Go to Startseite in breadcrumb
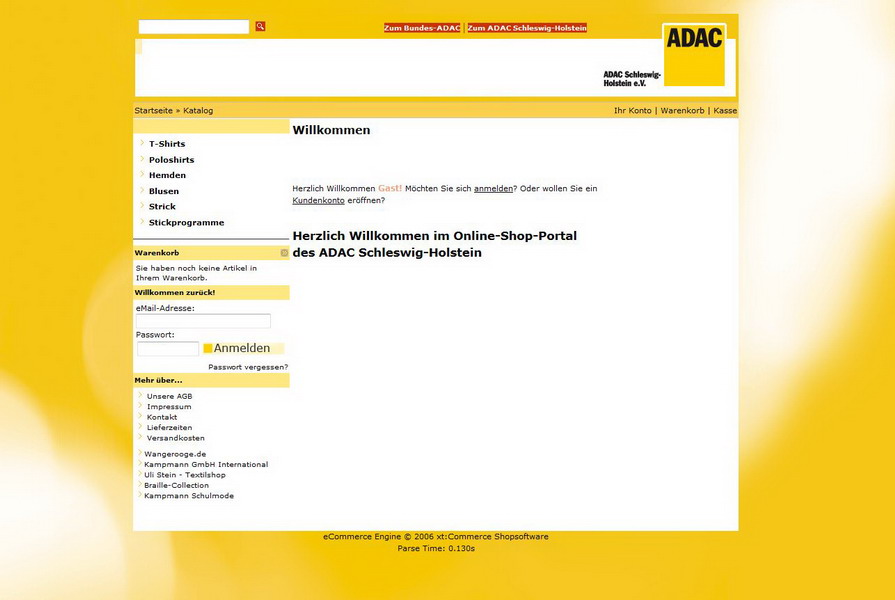 click(x=154, y=111)
